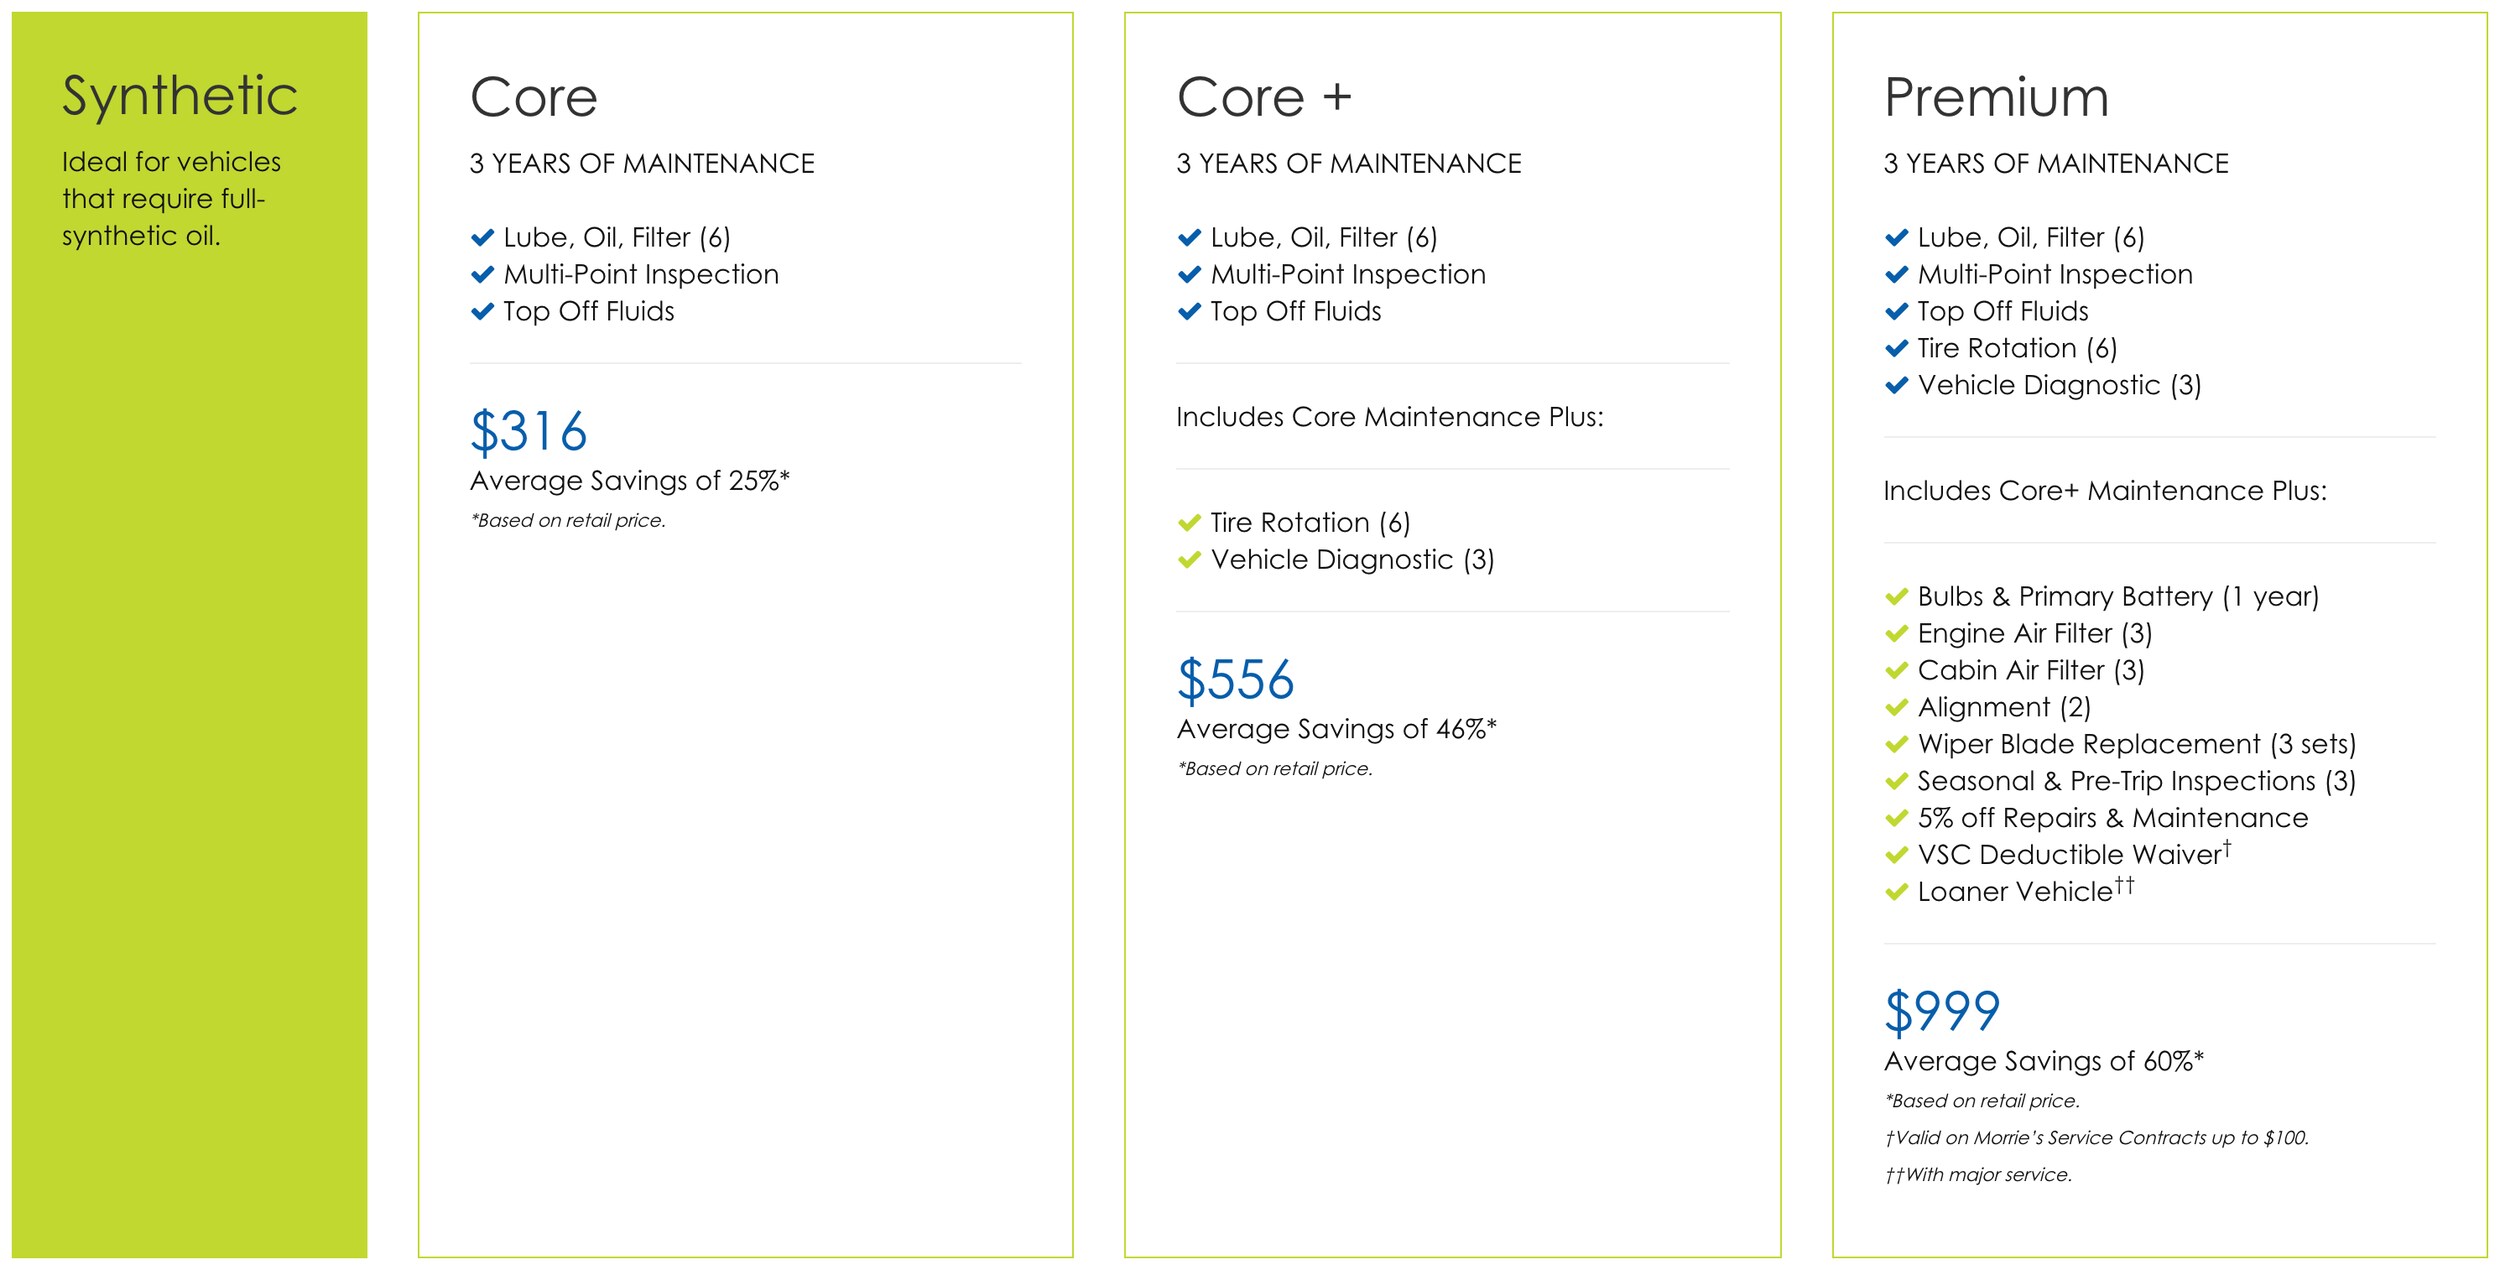The image size is (2500, 1270).
Task: Click the checkmark beside Core+ Multi-Point Inspection
Action: click(1189, 275)
